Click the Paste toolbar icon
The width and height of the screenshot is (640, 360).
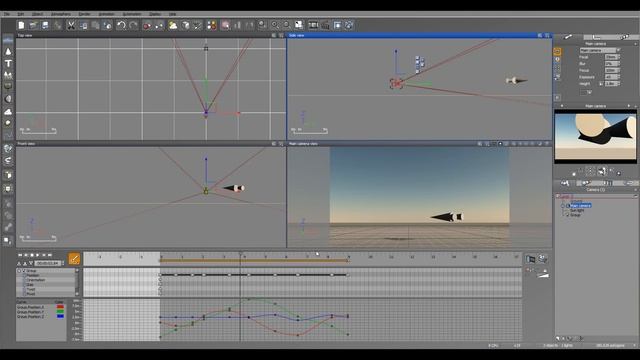tap(95, 25)
